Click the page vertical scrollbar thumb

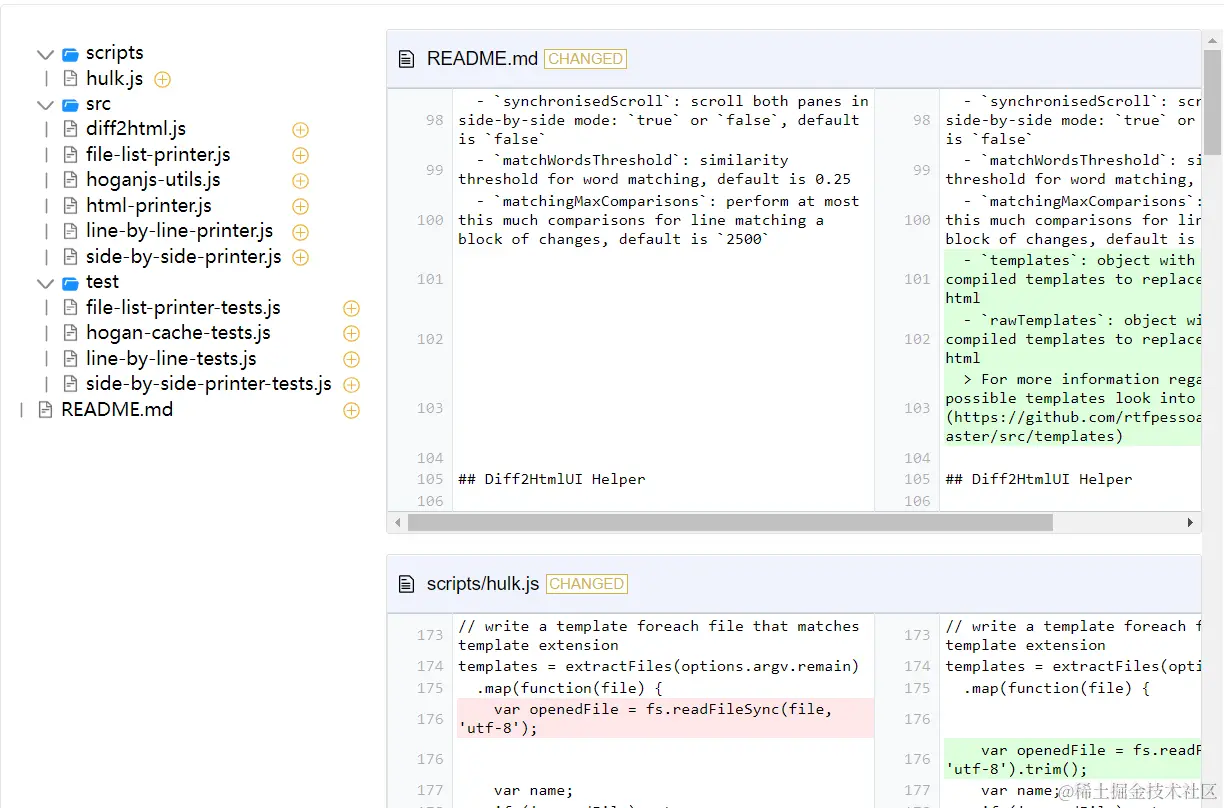[1212, 102]
